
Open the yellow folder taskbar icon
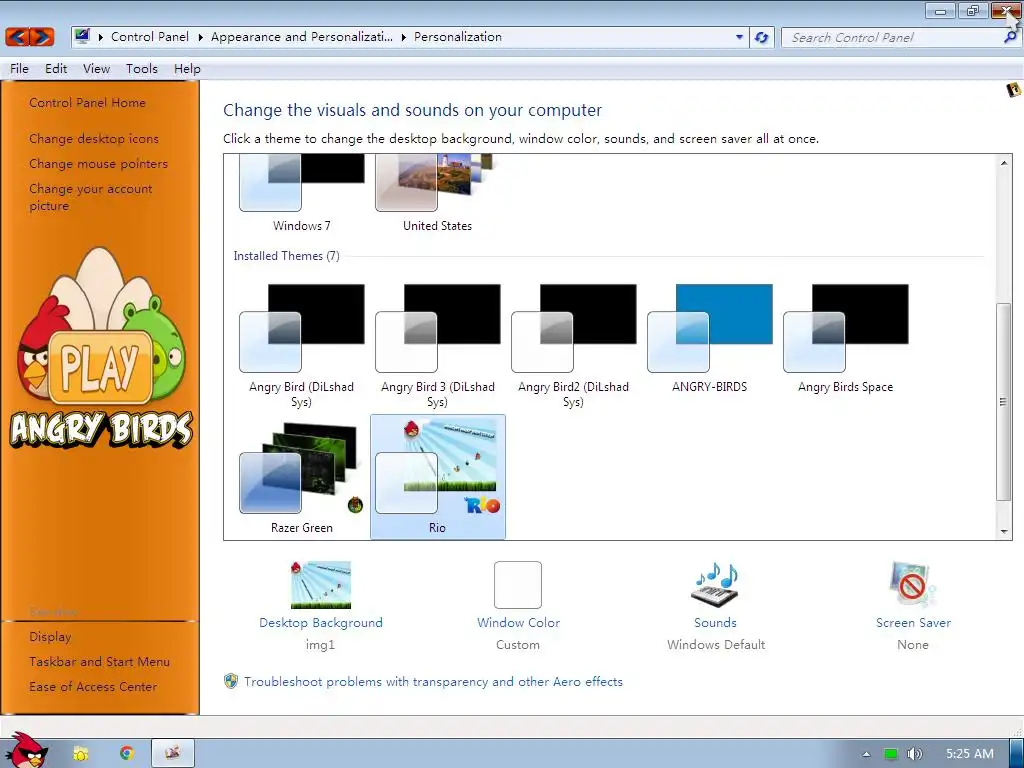pyautogui.click(x=81, y=754)
